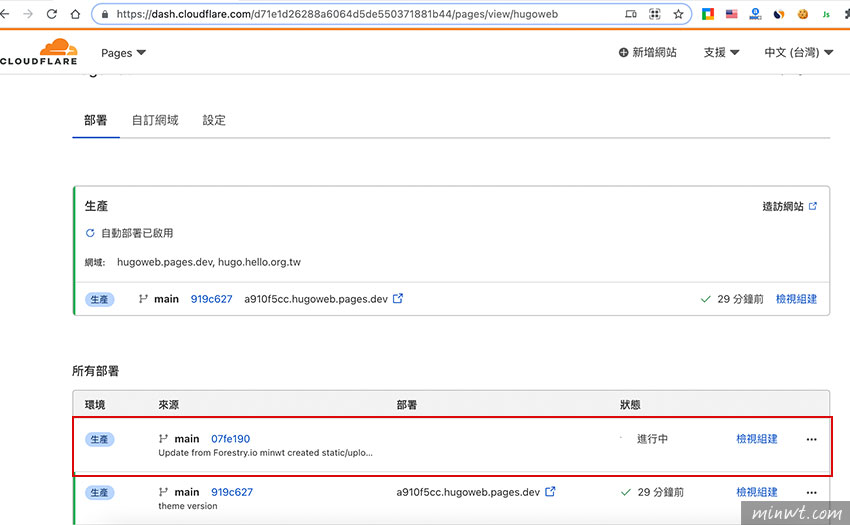Expand the 支援 support dropdown
Viewport: 850px width, 525px height.
[721, 52]
